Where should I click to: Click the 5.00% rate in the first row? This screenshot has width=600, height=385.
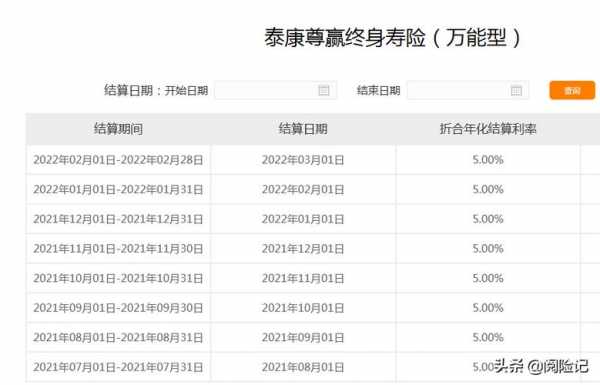pyautogui.click(x=488, y=160)
